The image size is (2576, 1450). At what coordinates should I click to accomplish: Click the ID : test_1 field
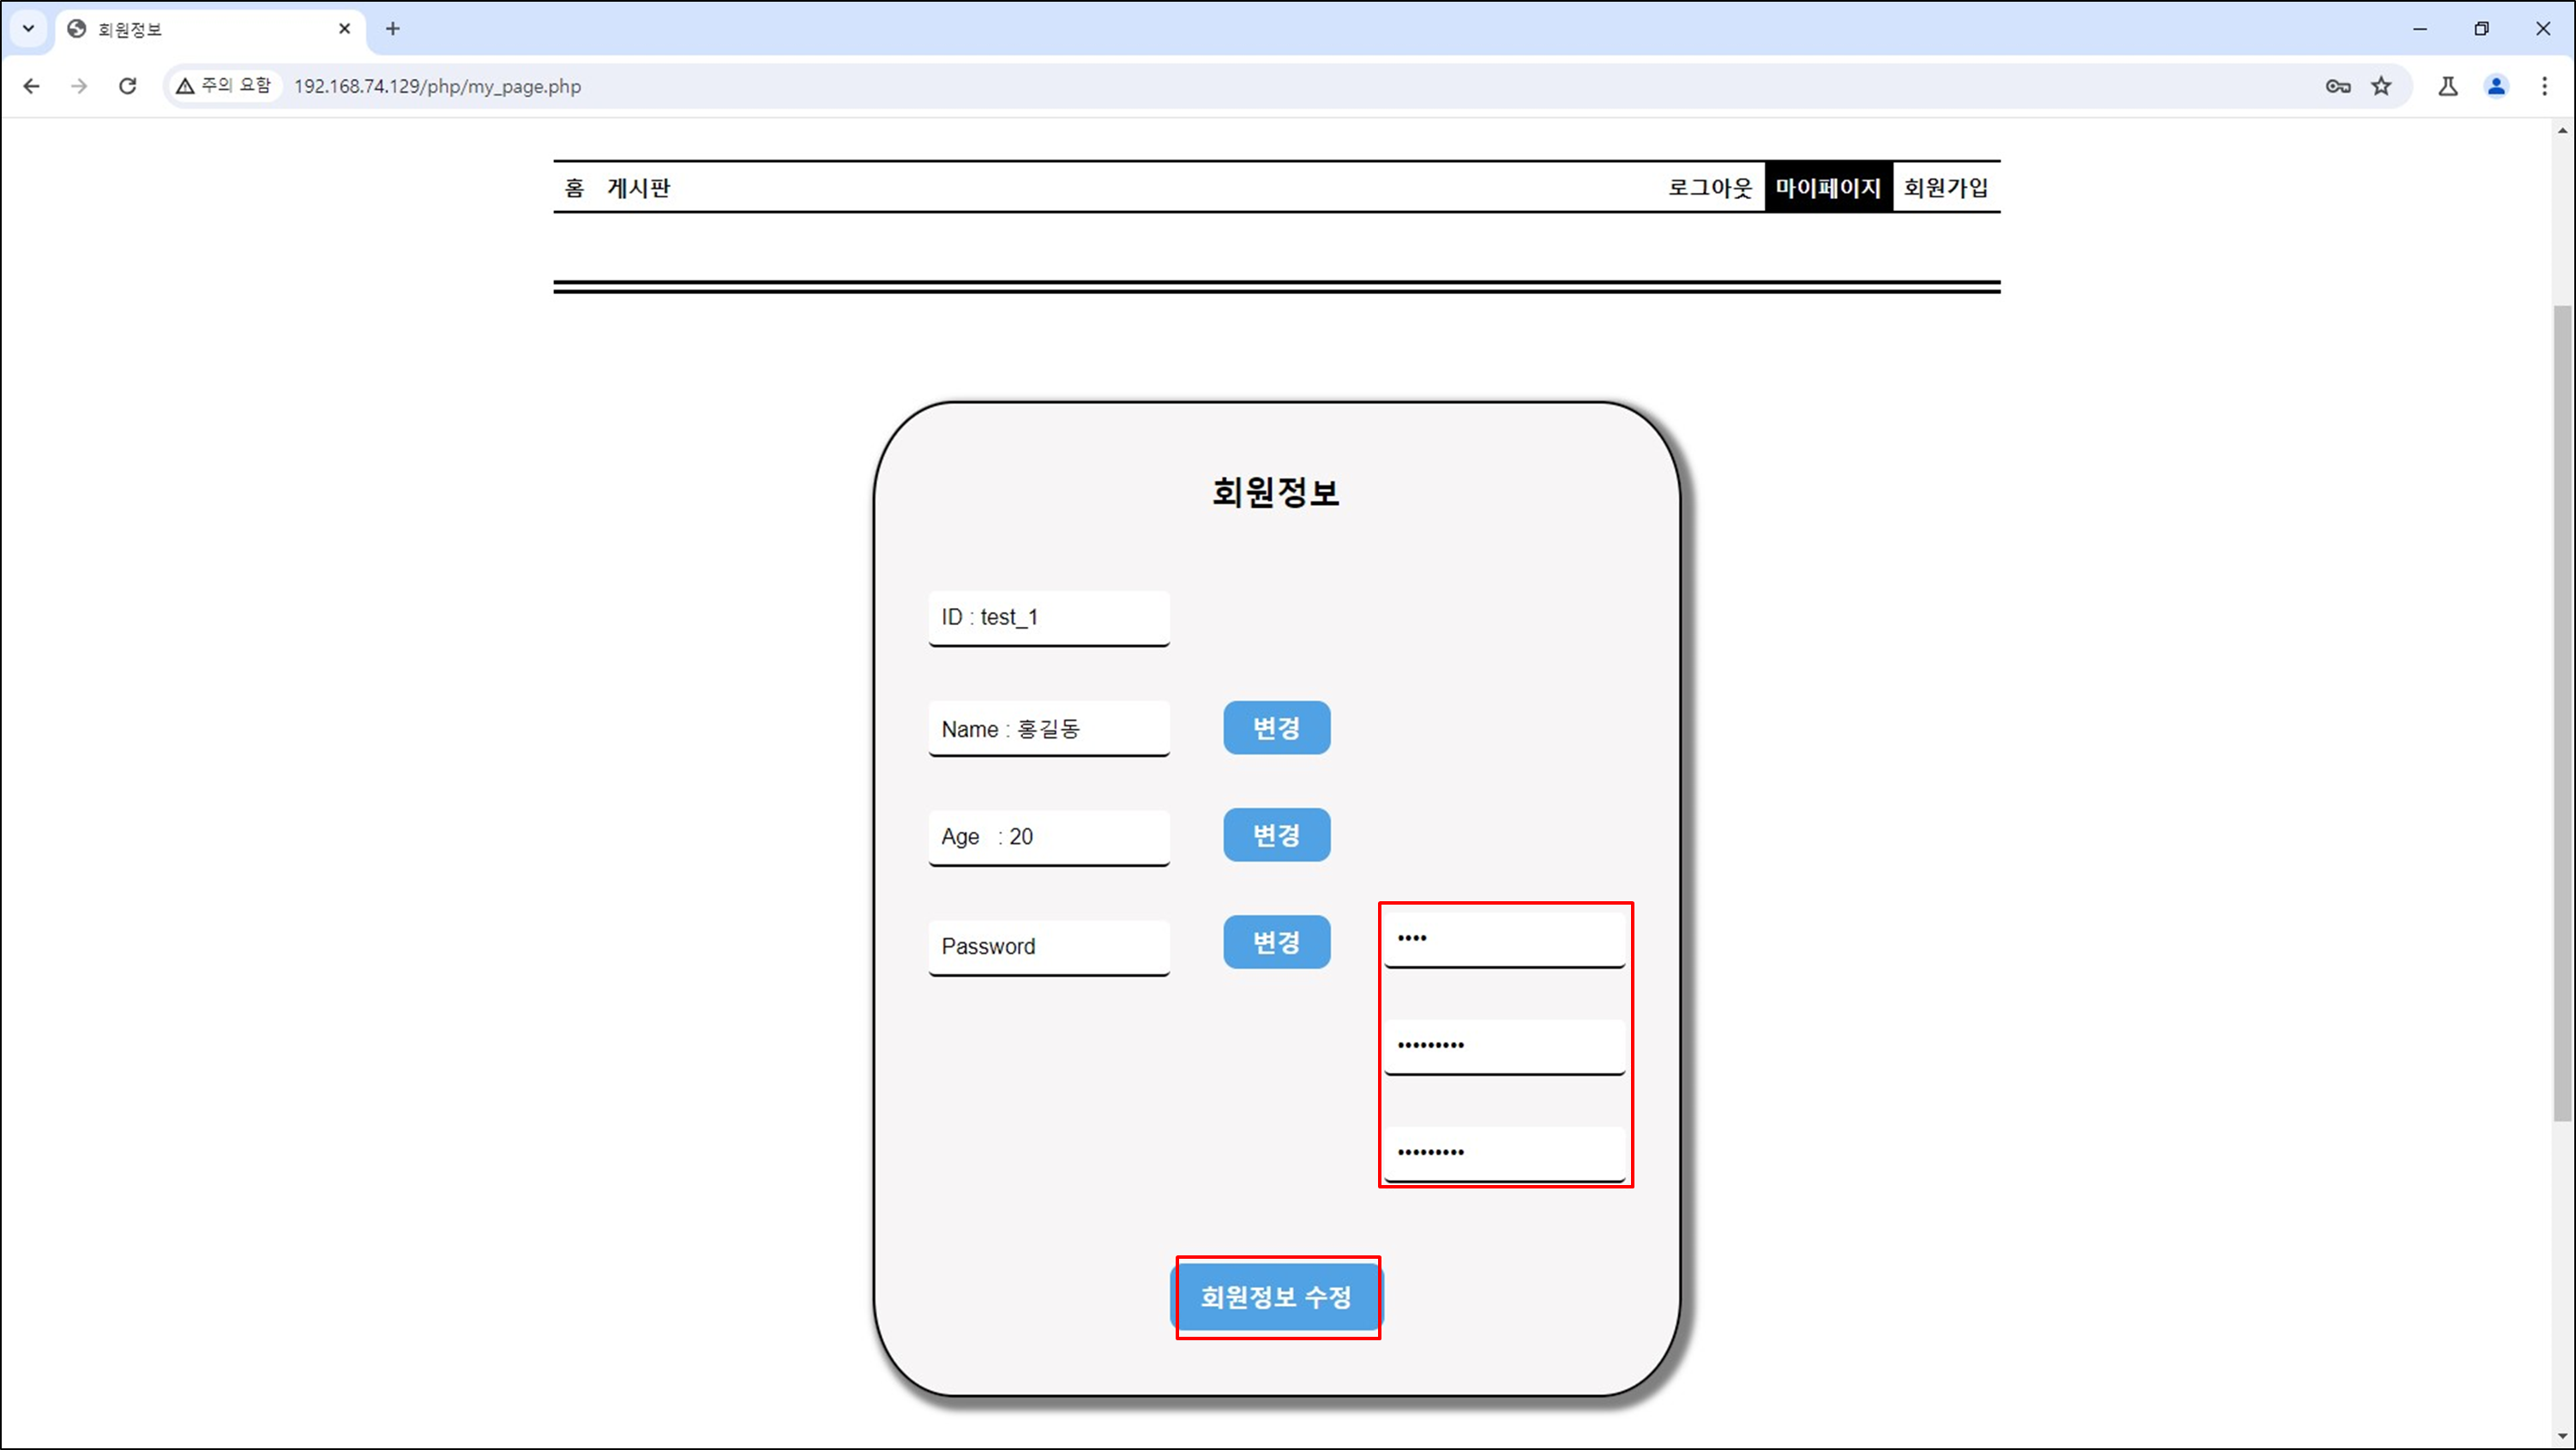[1049, 618]
